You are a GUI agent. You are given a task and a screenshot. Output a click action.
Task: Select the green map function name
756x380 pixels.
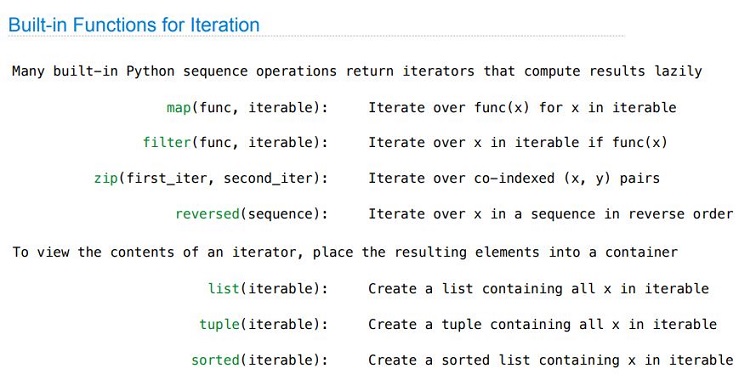point(179,108)
